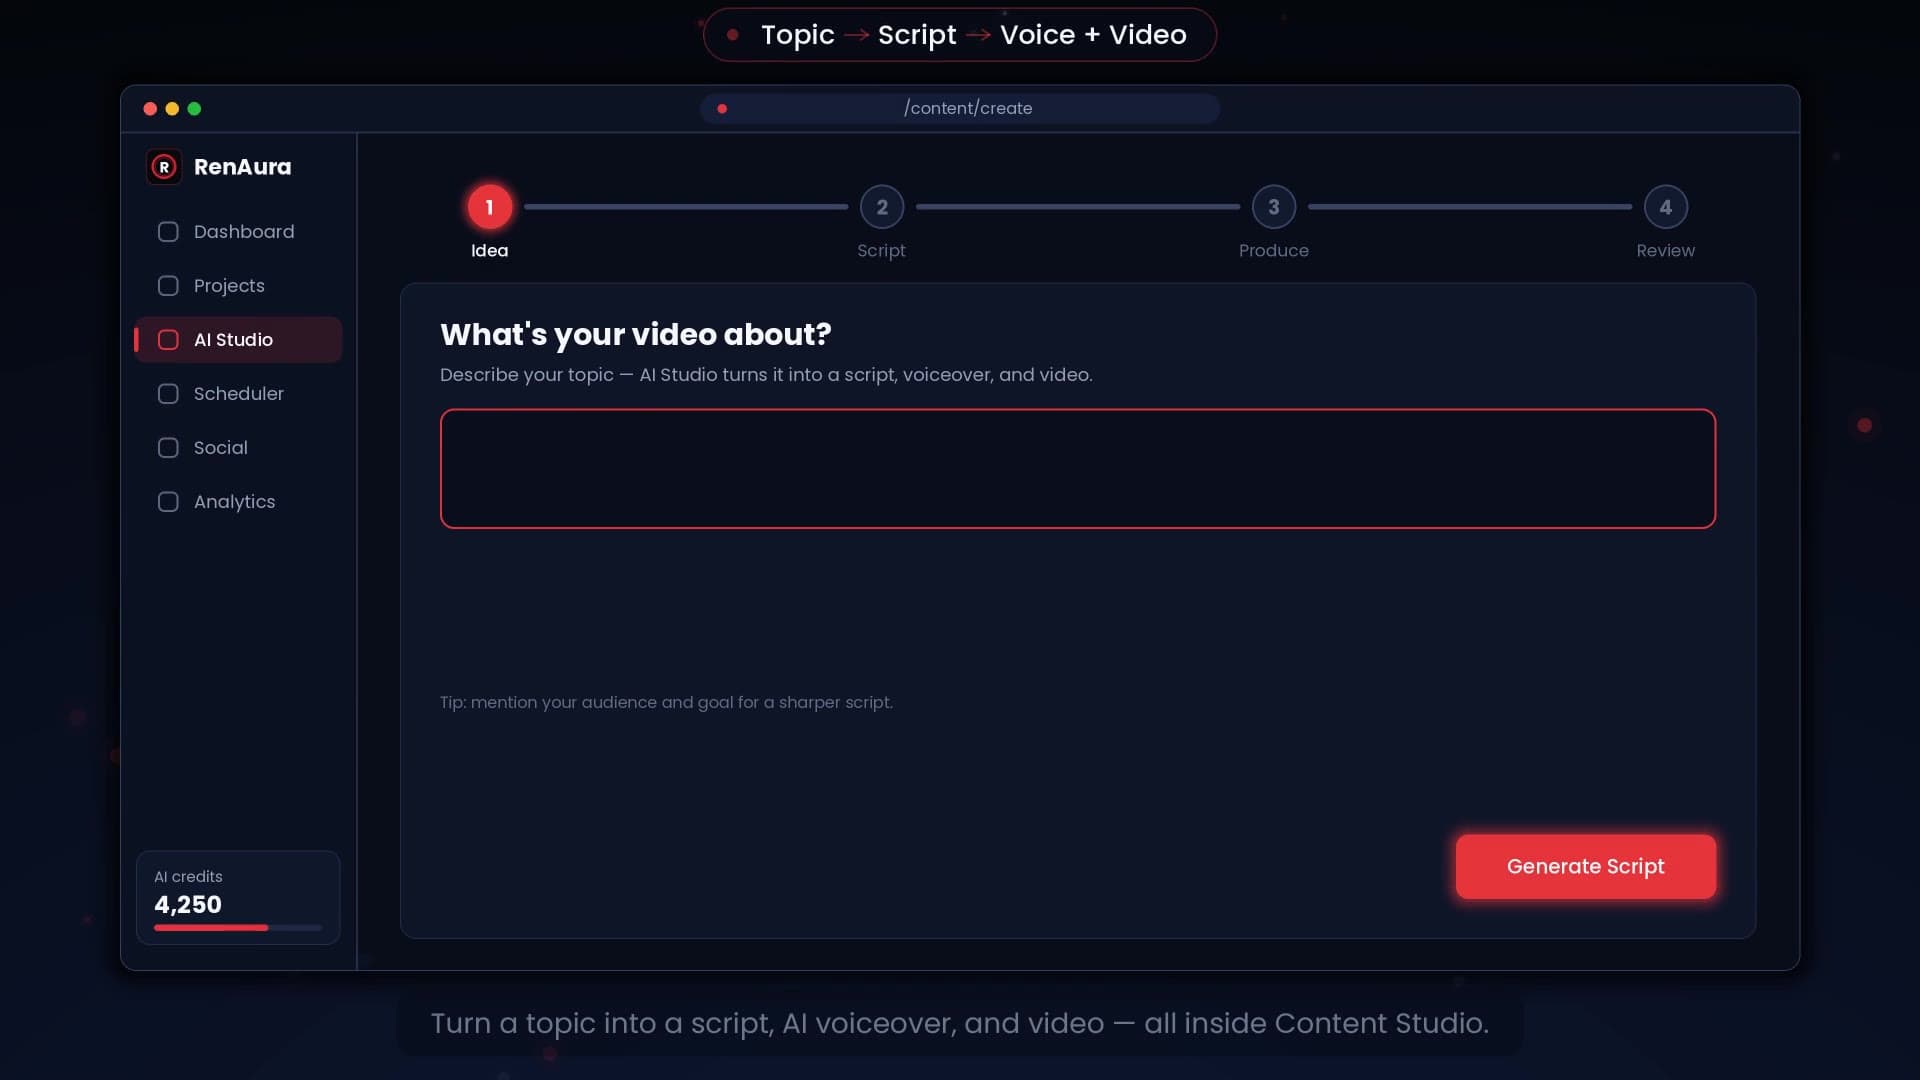Click the tip about audience and goal
Image resolution: width=1920 pixels, height=1080 pixels.
pos(666,703)
